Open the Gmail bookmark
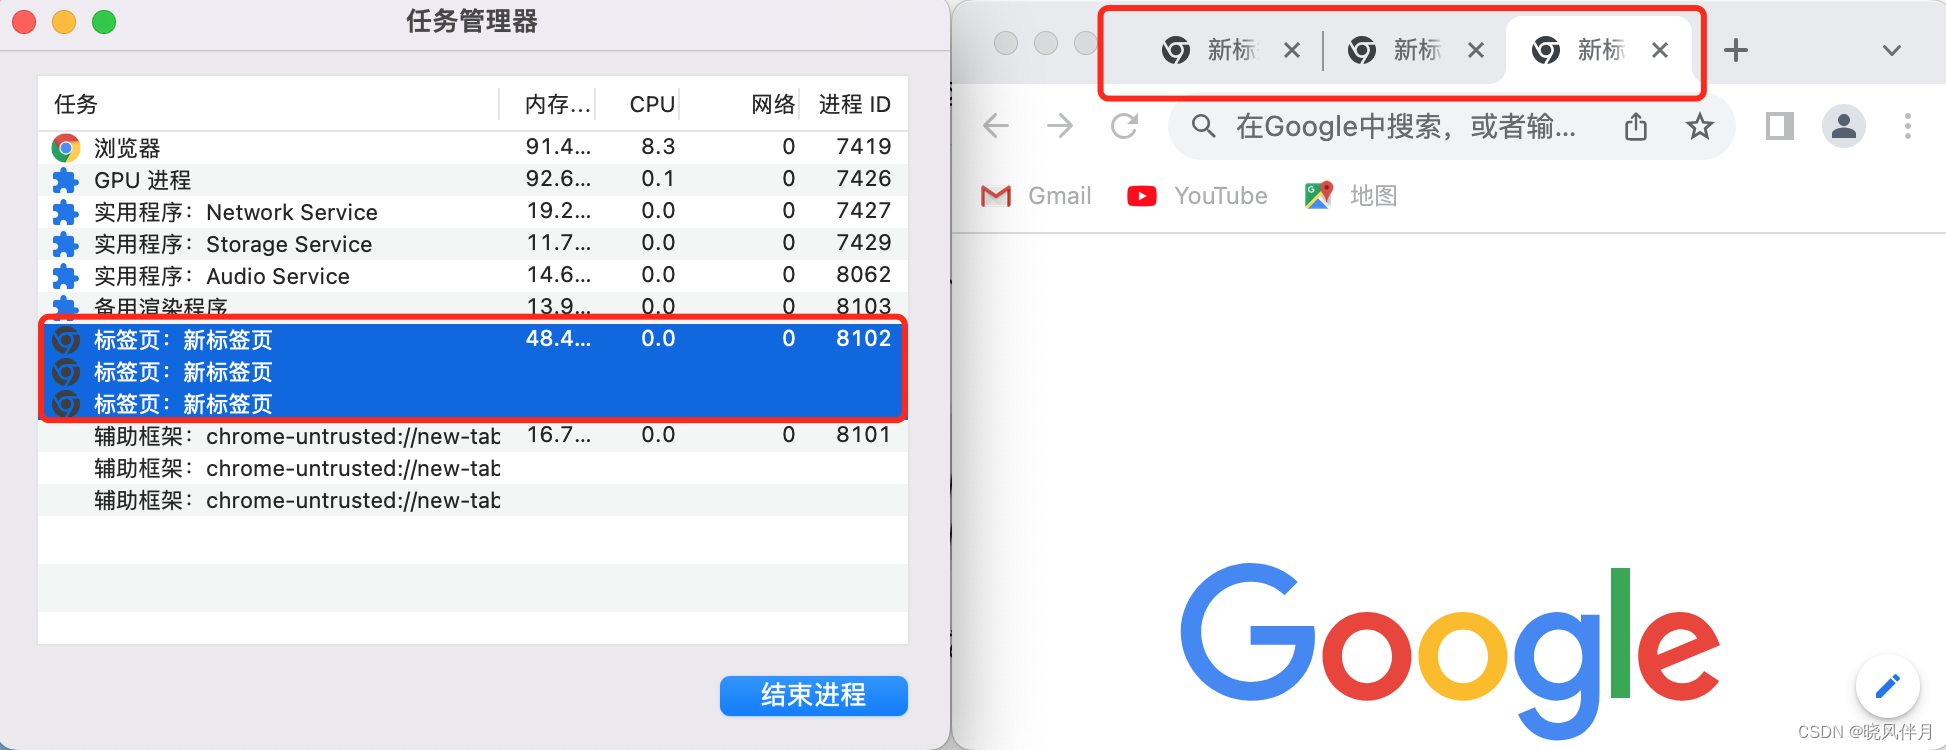This screenshot has height=750, width=1946. [x=1036, y=196]
